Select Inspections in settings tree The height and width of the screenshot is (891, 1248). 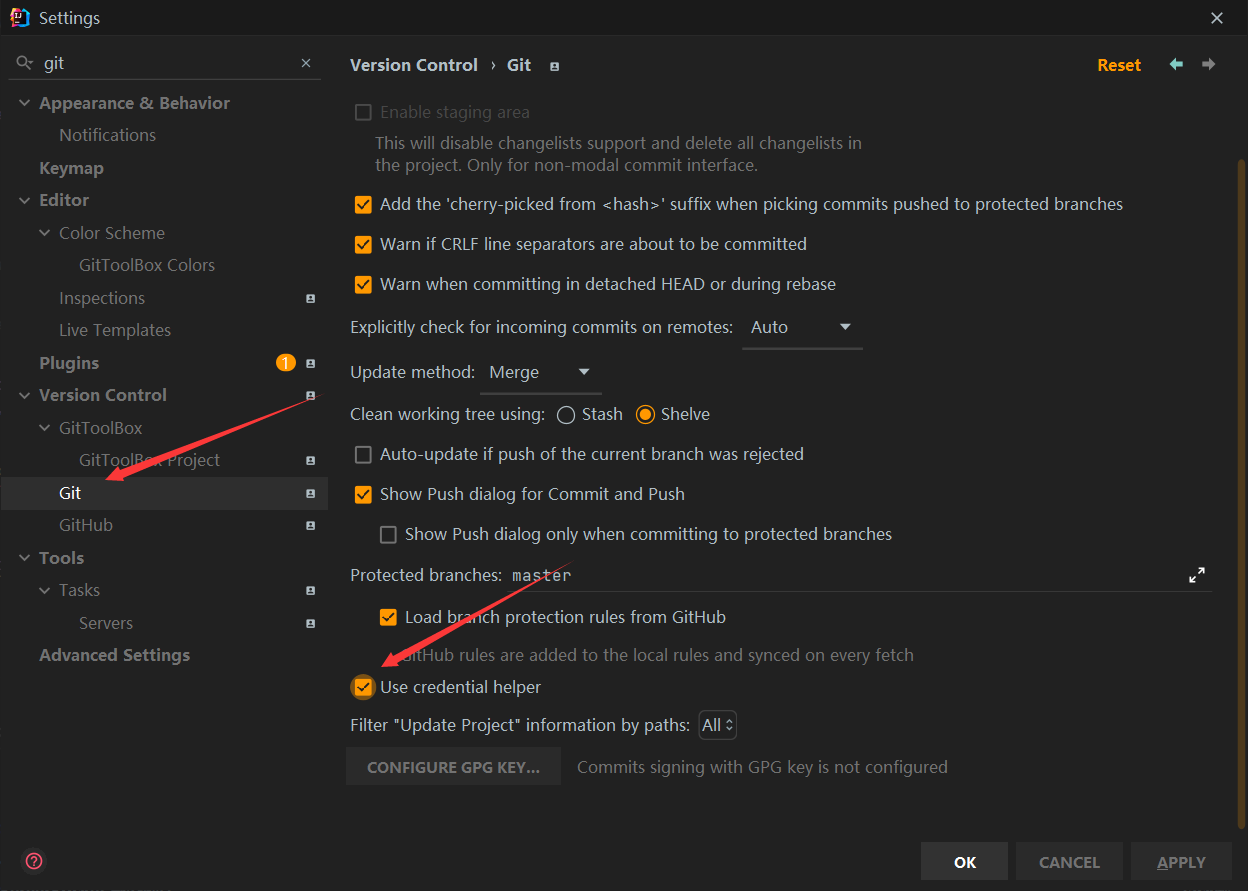102,298
